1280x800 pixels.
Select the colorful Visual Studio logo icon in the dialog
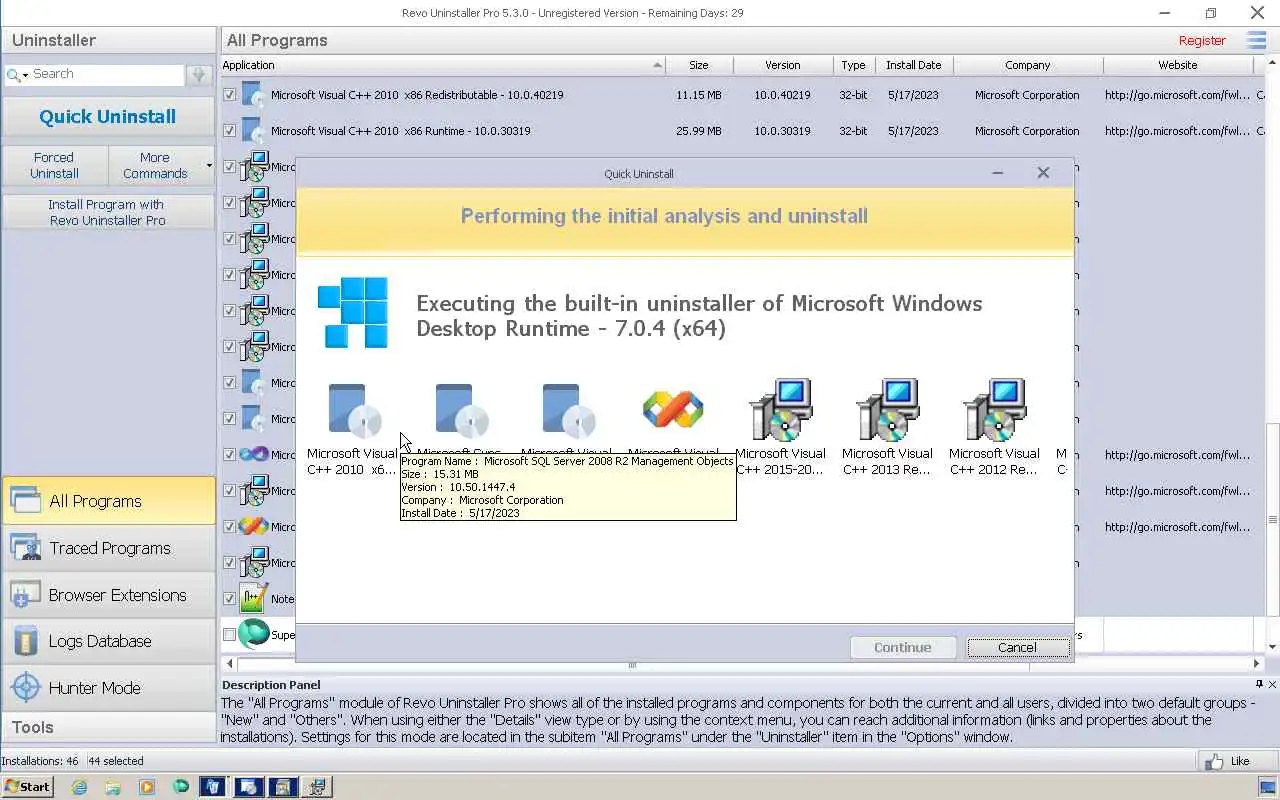coord(673,409)
